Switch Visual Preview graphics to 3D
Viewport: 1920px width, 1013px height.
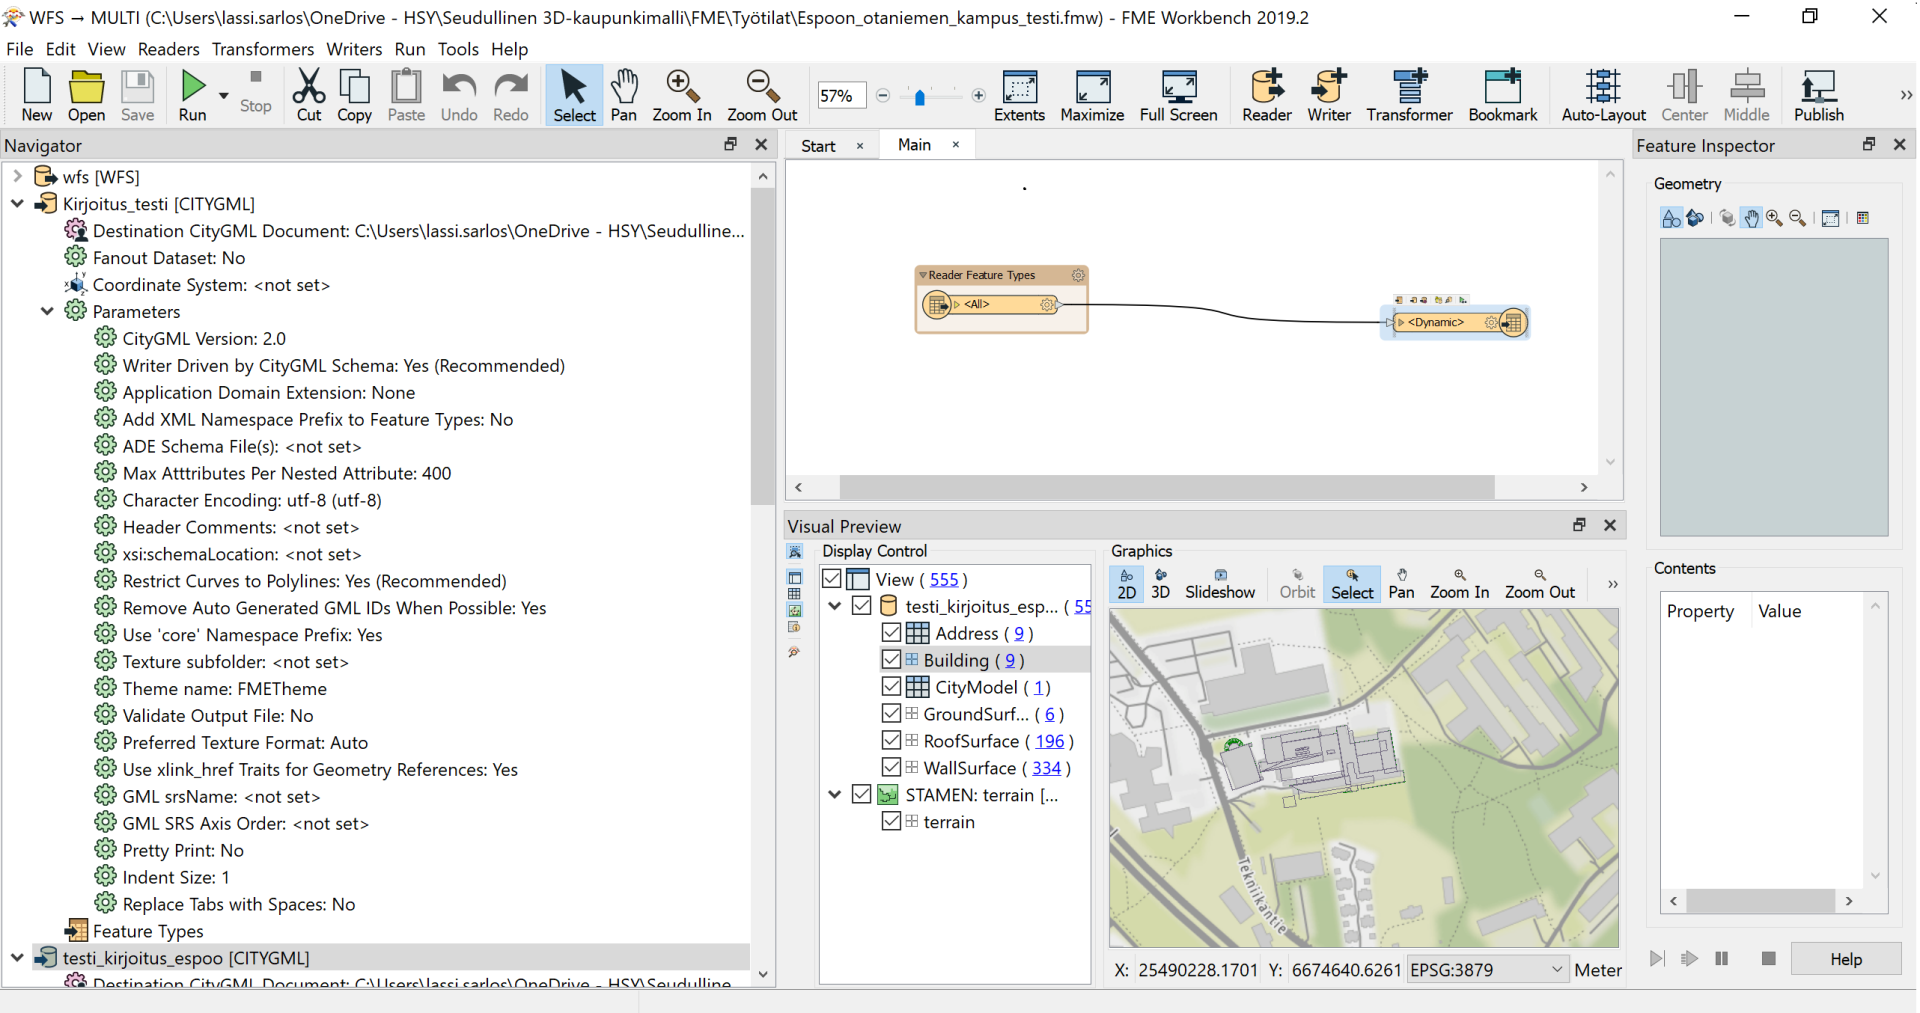(1160, 583)
